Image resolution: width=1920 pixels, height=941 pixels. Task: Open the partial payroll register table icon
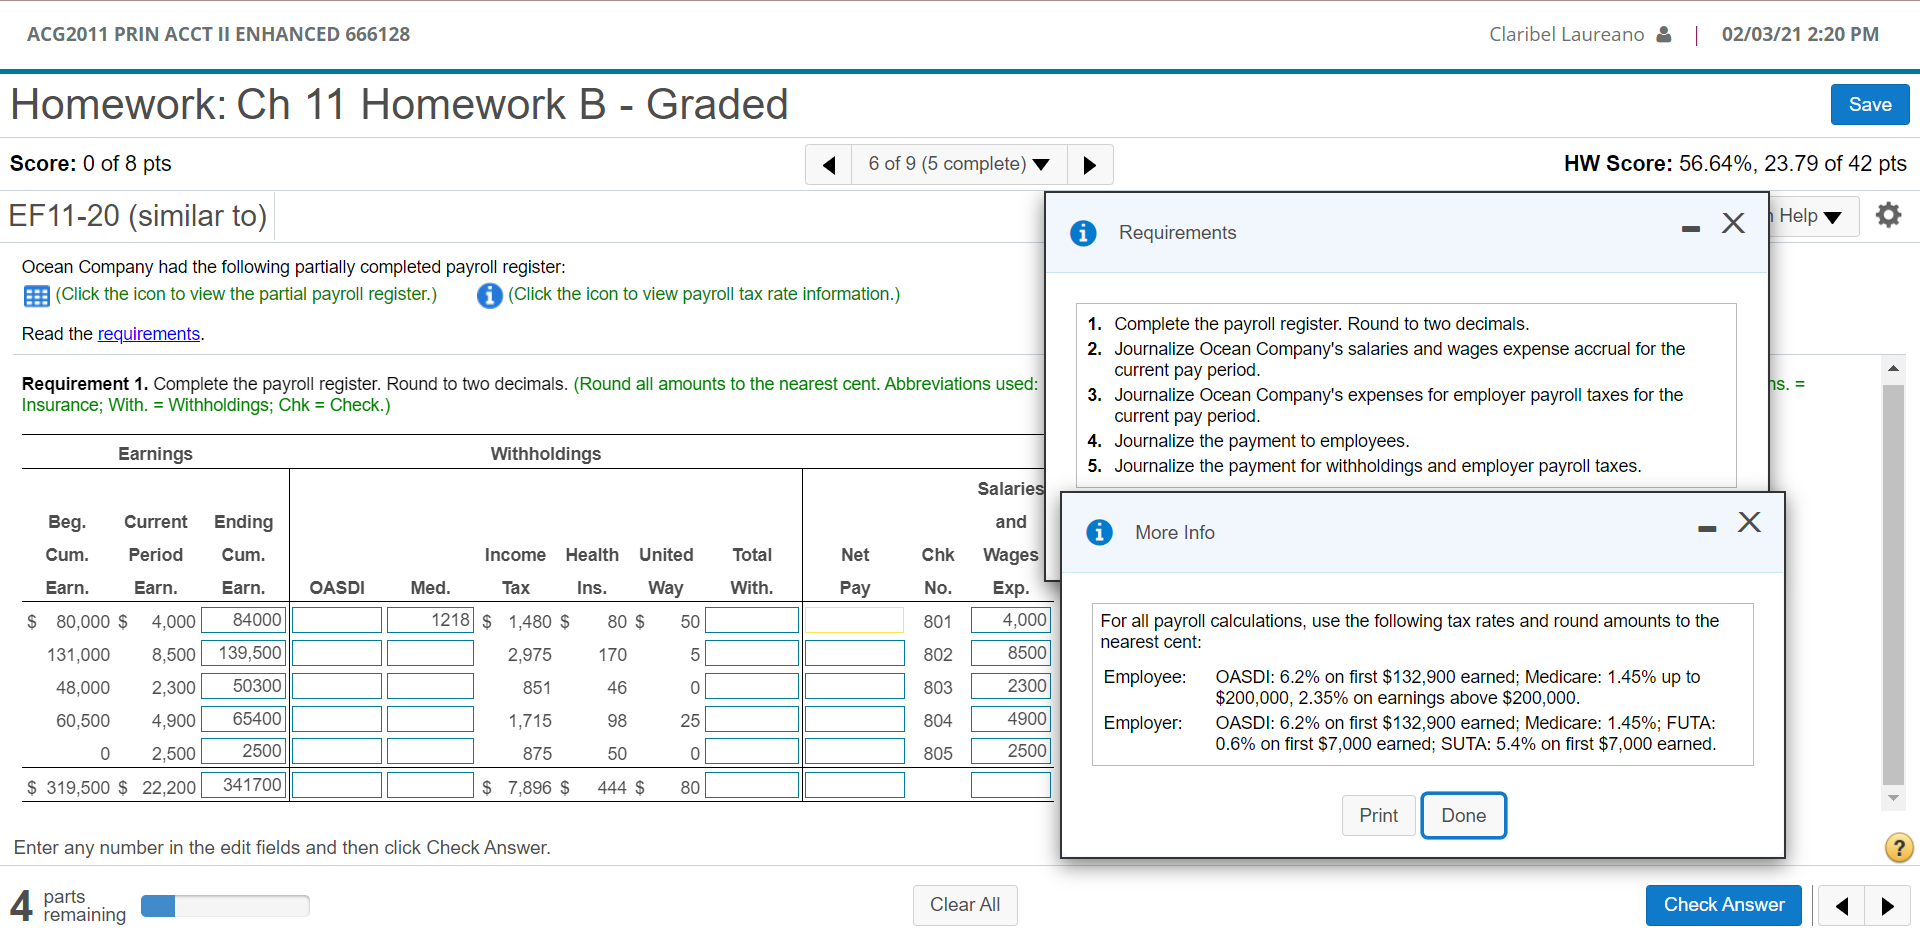(x=37, y=296)
